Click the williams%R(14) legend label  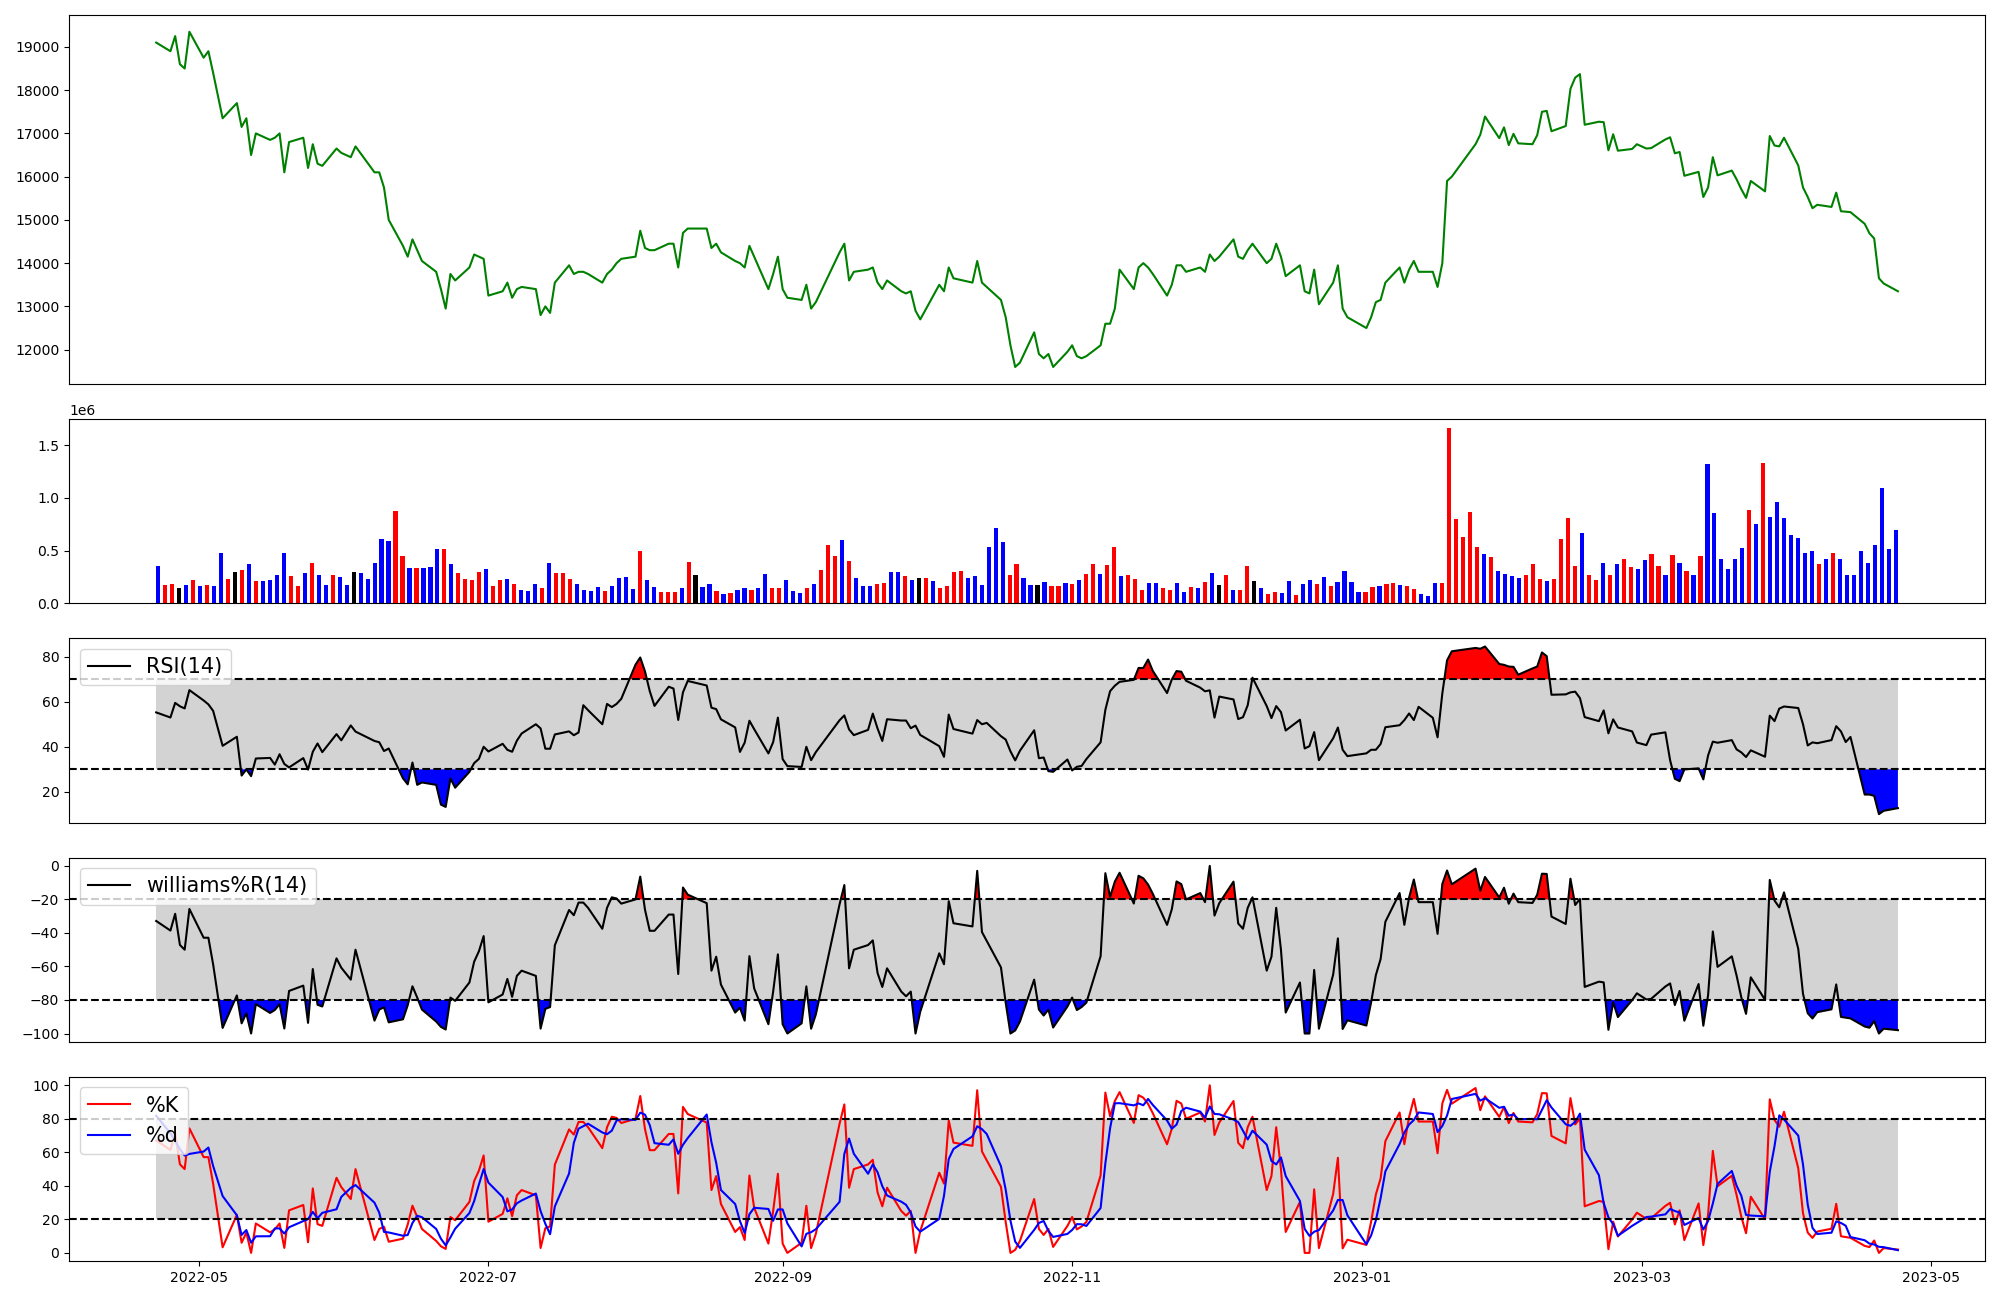(x=227, y=885)
